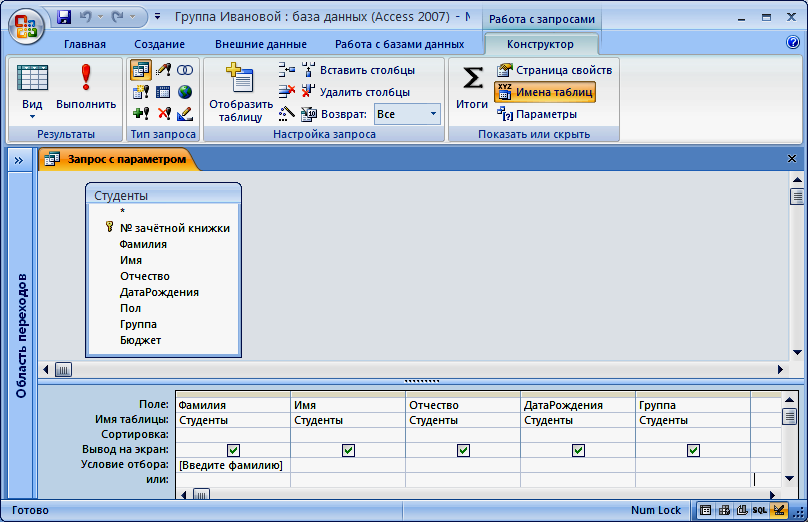This screenshot has width=808, height=522.
Task: Run the query with Выполнить
Action: click(86, 87)
